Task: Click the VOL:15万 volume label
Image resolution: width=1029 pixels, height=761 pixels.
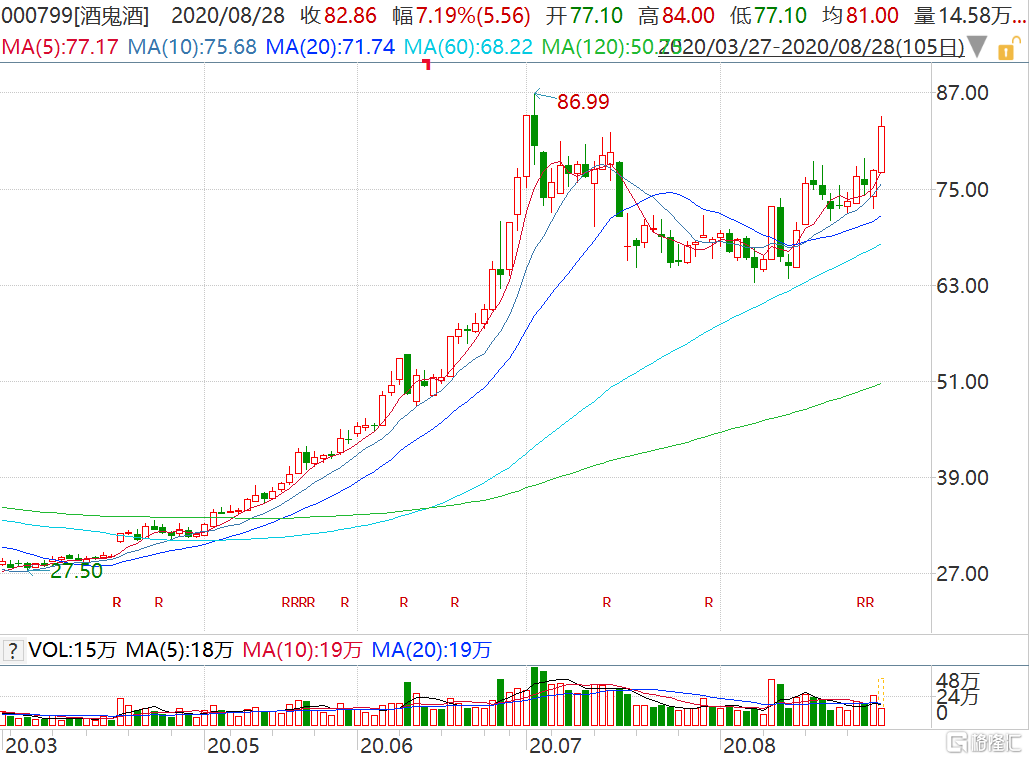Action: pyautogui.click(x=72, y=650)
